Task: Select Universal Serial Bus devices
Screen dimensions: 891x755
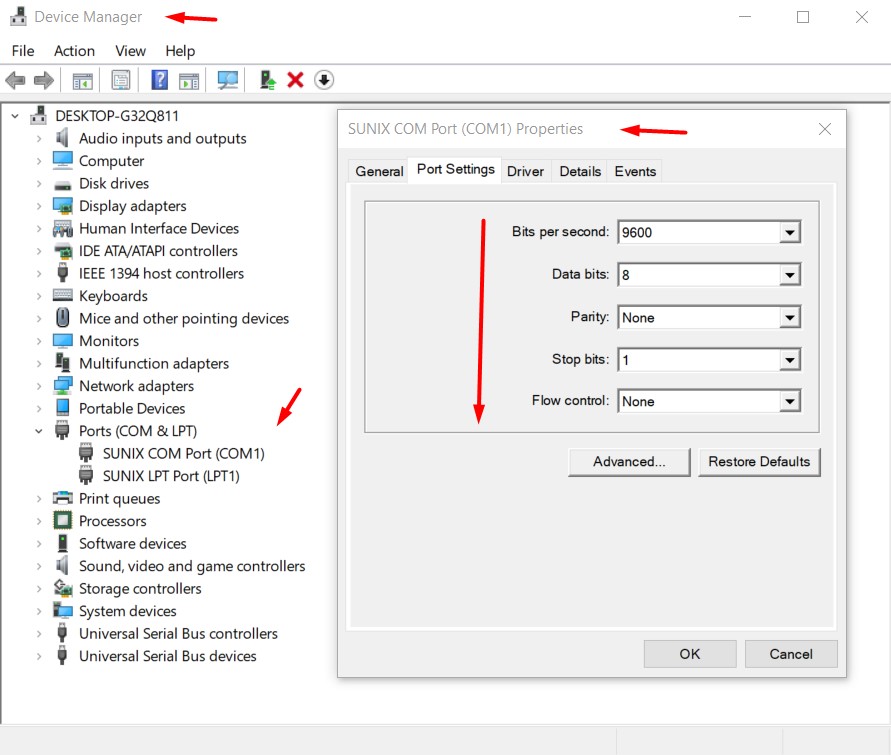Action: 168,656
